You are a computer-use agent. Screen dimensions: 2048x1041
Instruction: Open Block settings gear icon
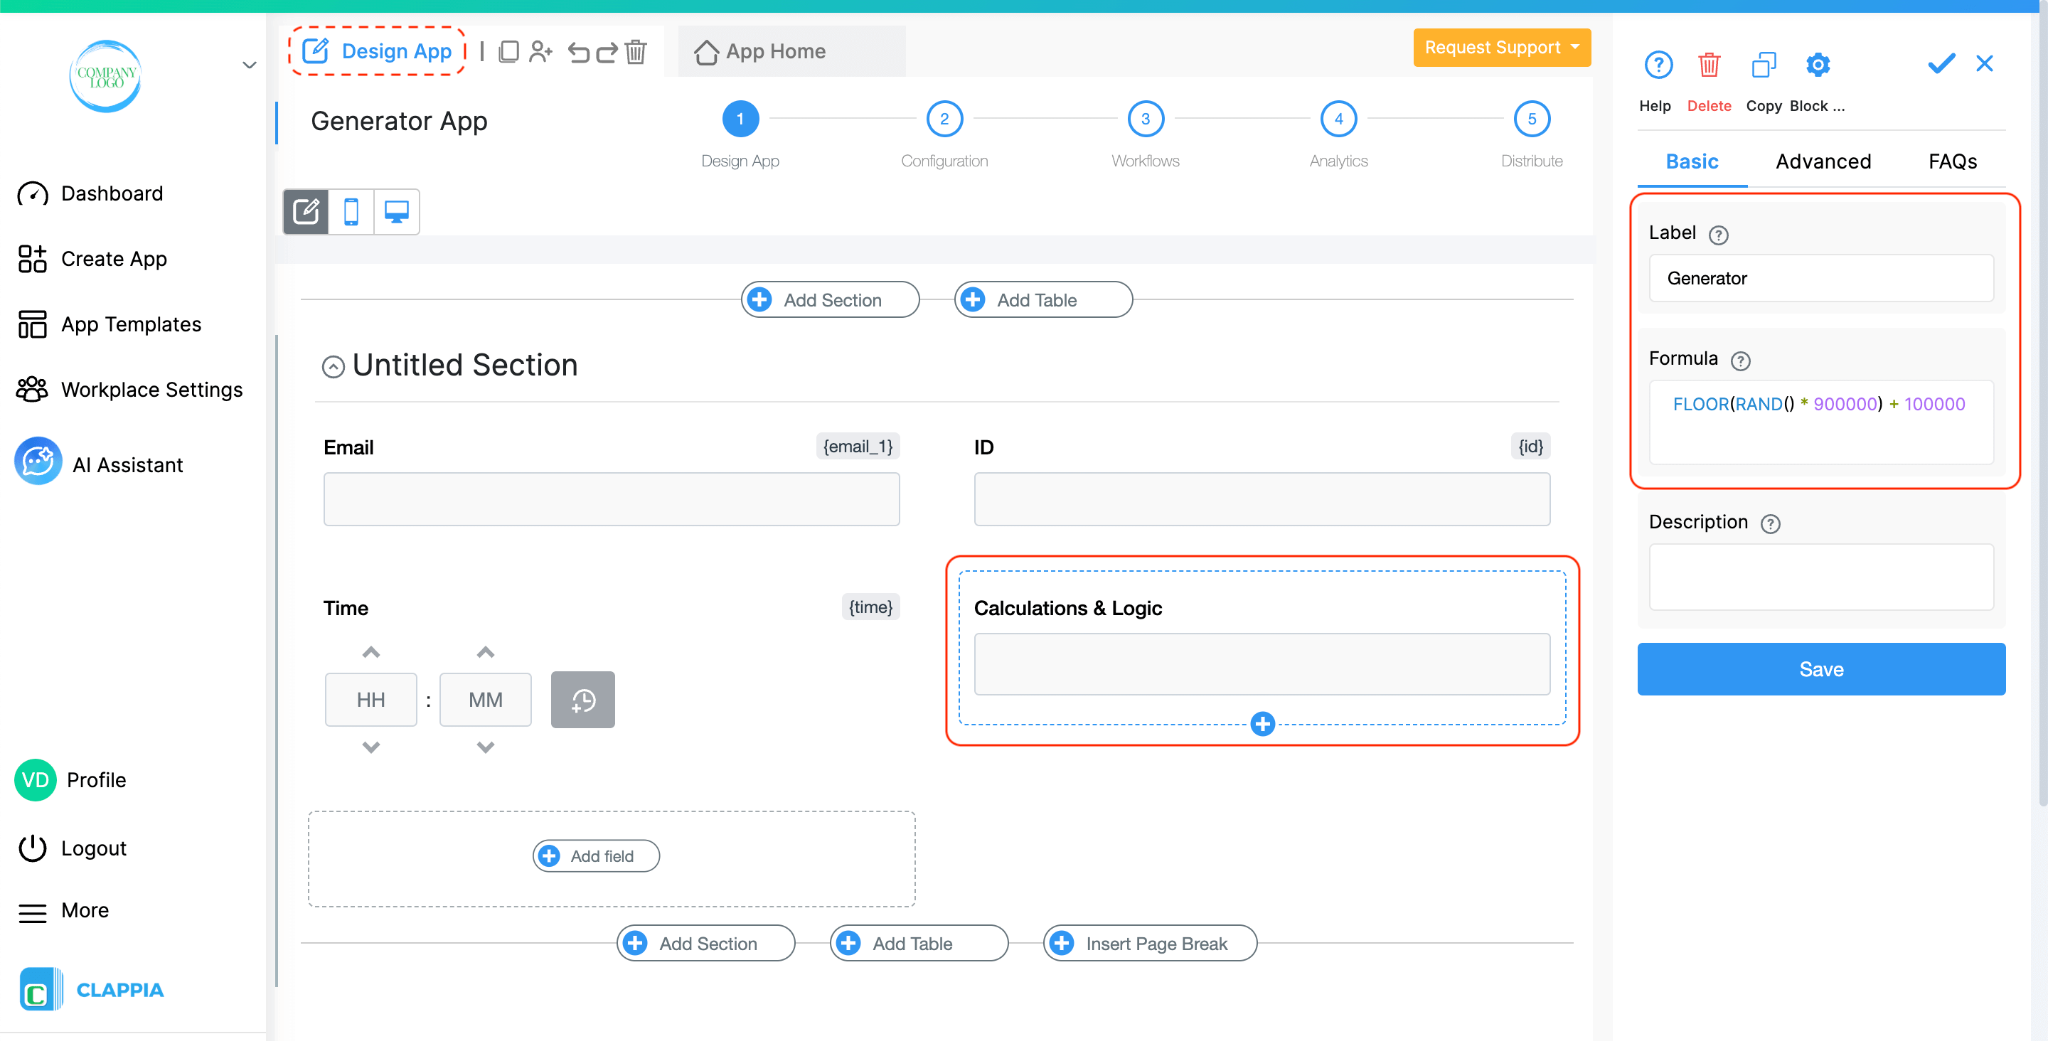tap(1818, 65)
